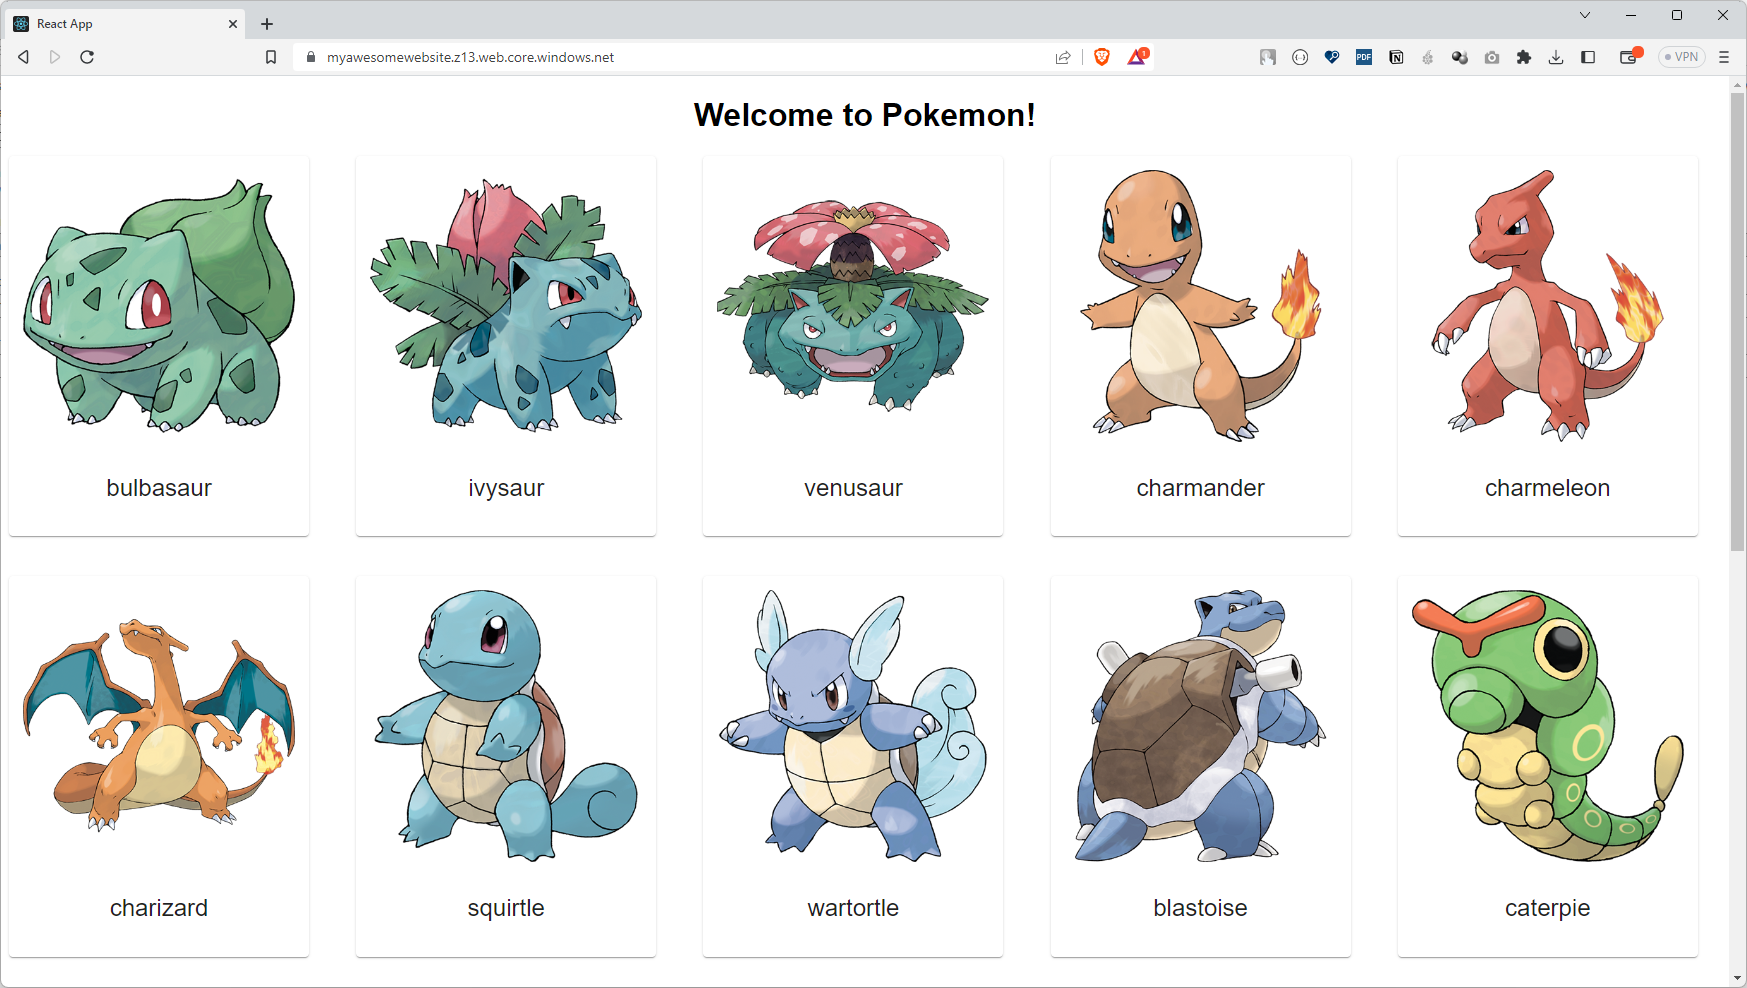Click the 'Welcome to Pokemon!' heading

[x=864, y=115]
